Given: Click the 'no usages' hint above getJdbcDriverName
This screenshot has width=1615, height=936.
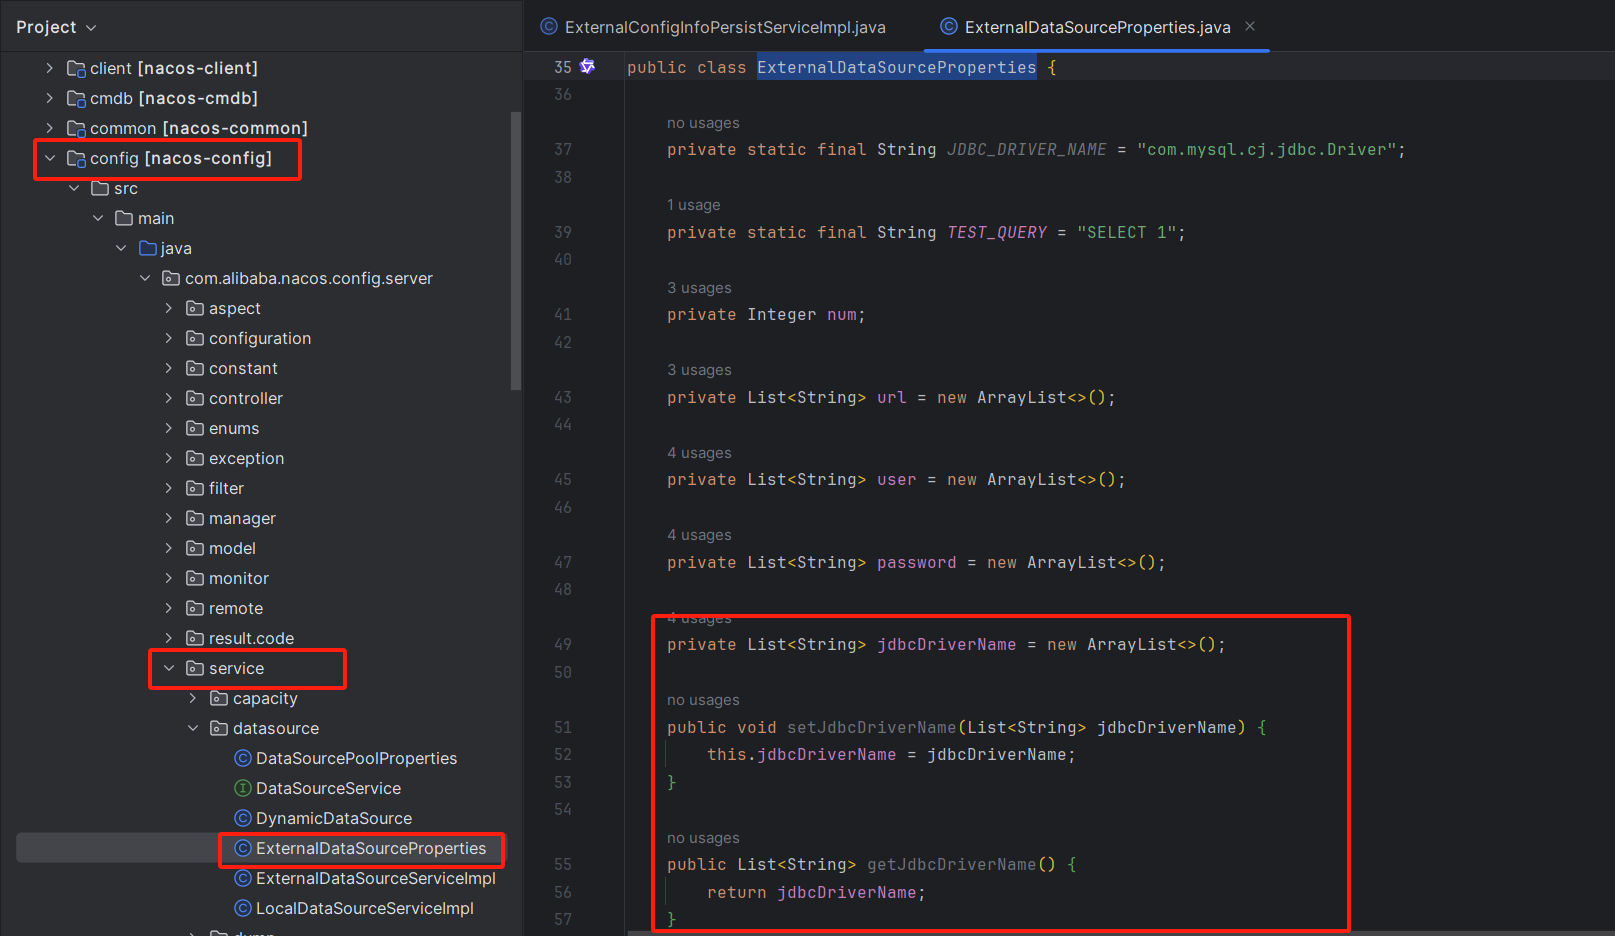Looking at the screenshot, I should 703,838.
